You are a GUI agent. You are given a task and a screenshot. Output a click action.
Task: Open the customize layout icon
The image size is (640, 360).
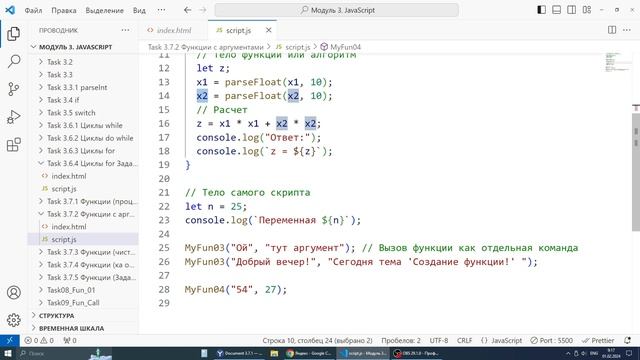[587, 10]
